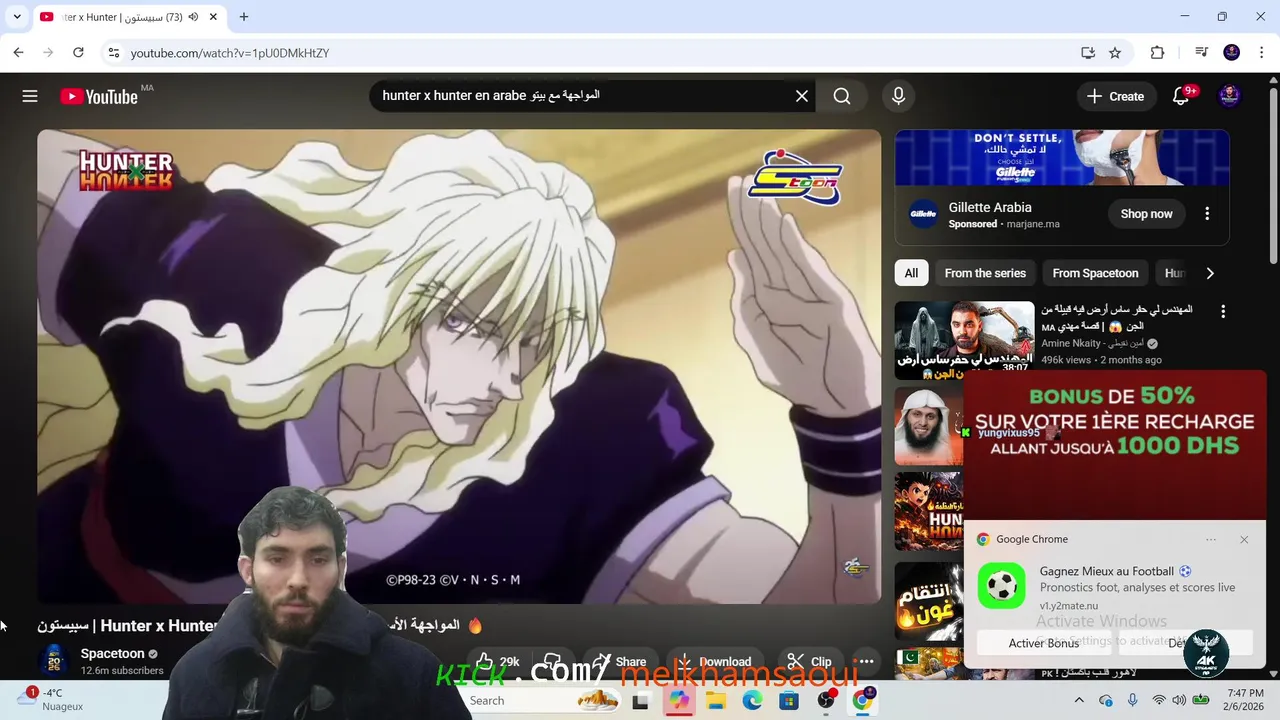Click Shop now on Gillette ad
1280x720 pixels.
coord(1146,214)
